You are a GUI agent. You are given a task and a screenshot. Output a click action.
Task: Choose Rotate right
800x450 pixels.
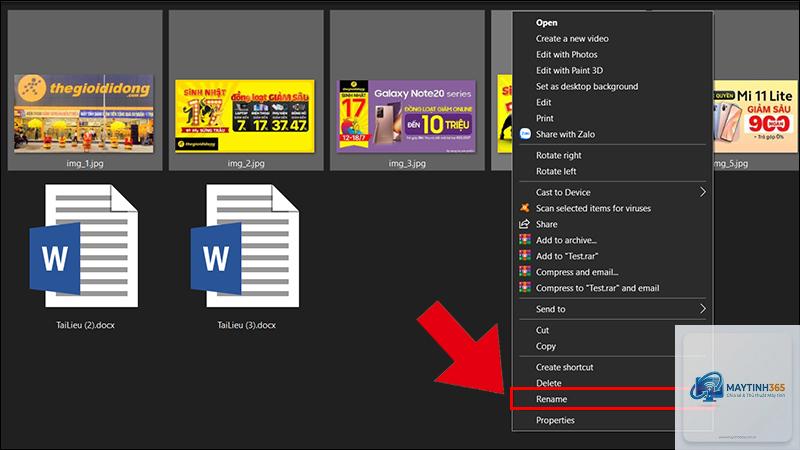559,155
